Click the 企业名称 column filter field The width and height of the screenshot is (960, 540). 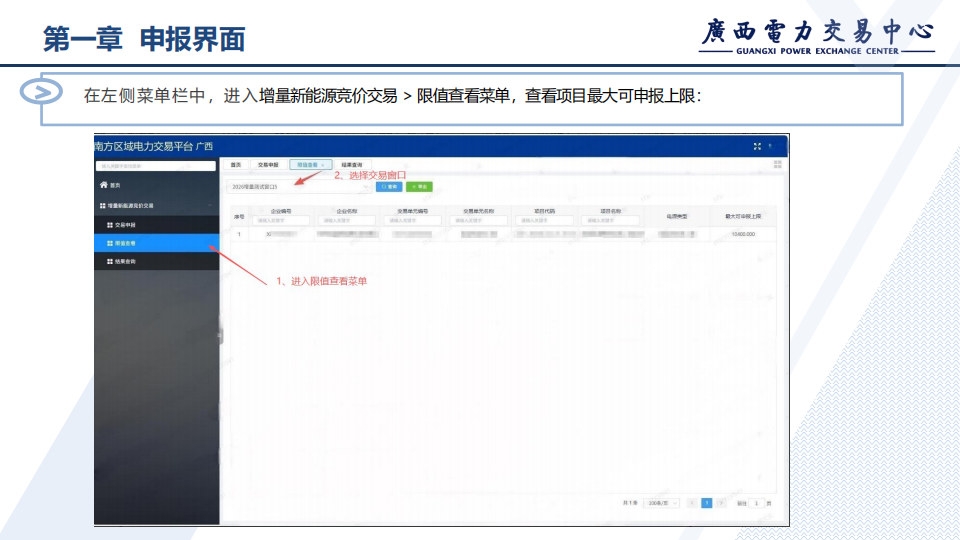(x=347, y=220)
